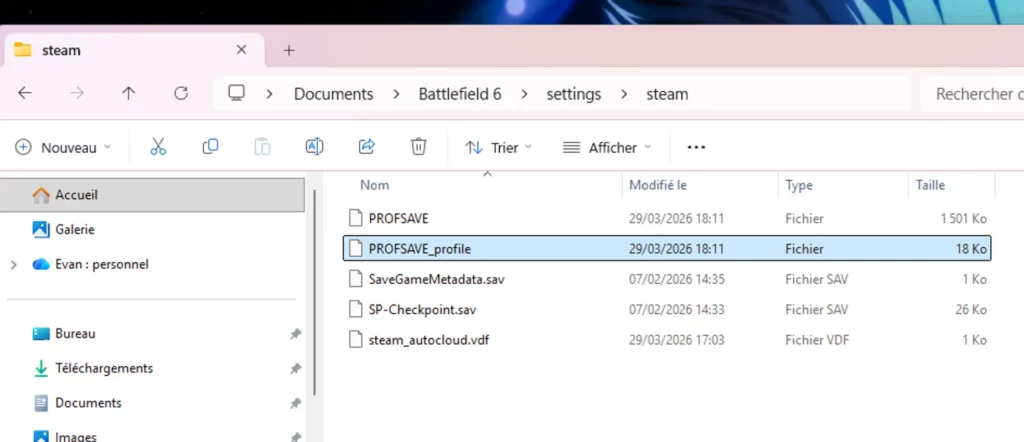The width and height of the screenshot is (1024, 442).
Task: Open a new tab with plus button
Action: 289,50
